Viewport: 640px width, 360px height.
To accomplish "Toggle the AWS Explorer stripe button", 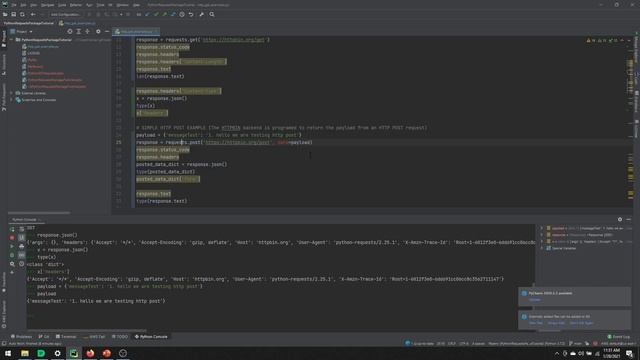I will point(4,315).
